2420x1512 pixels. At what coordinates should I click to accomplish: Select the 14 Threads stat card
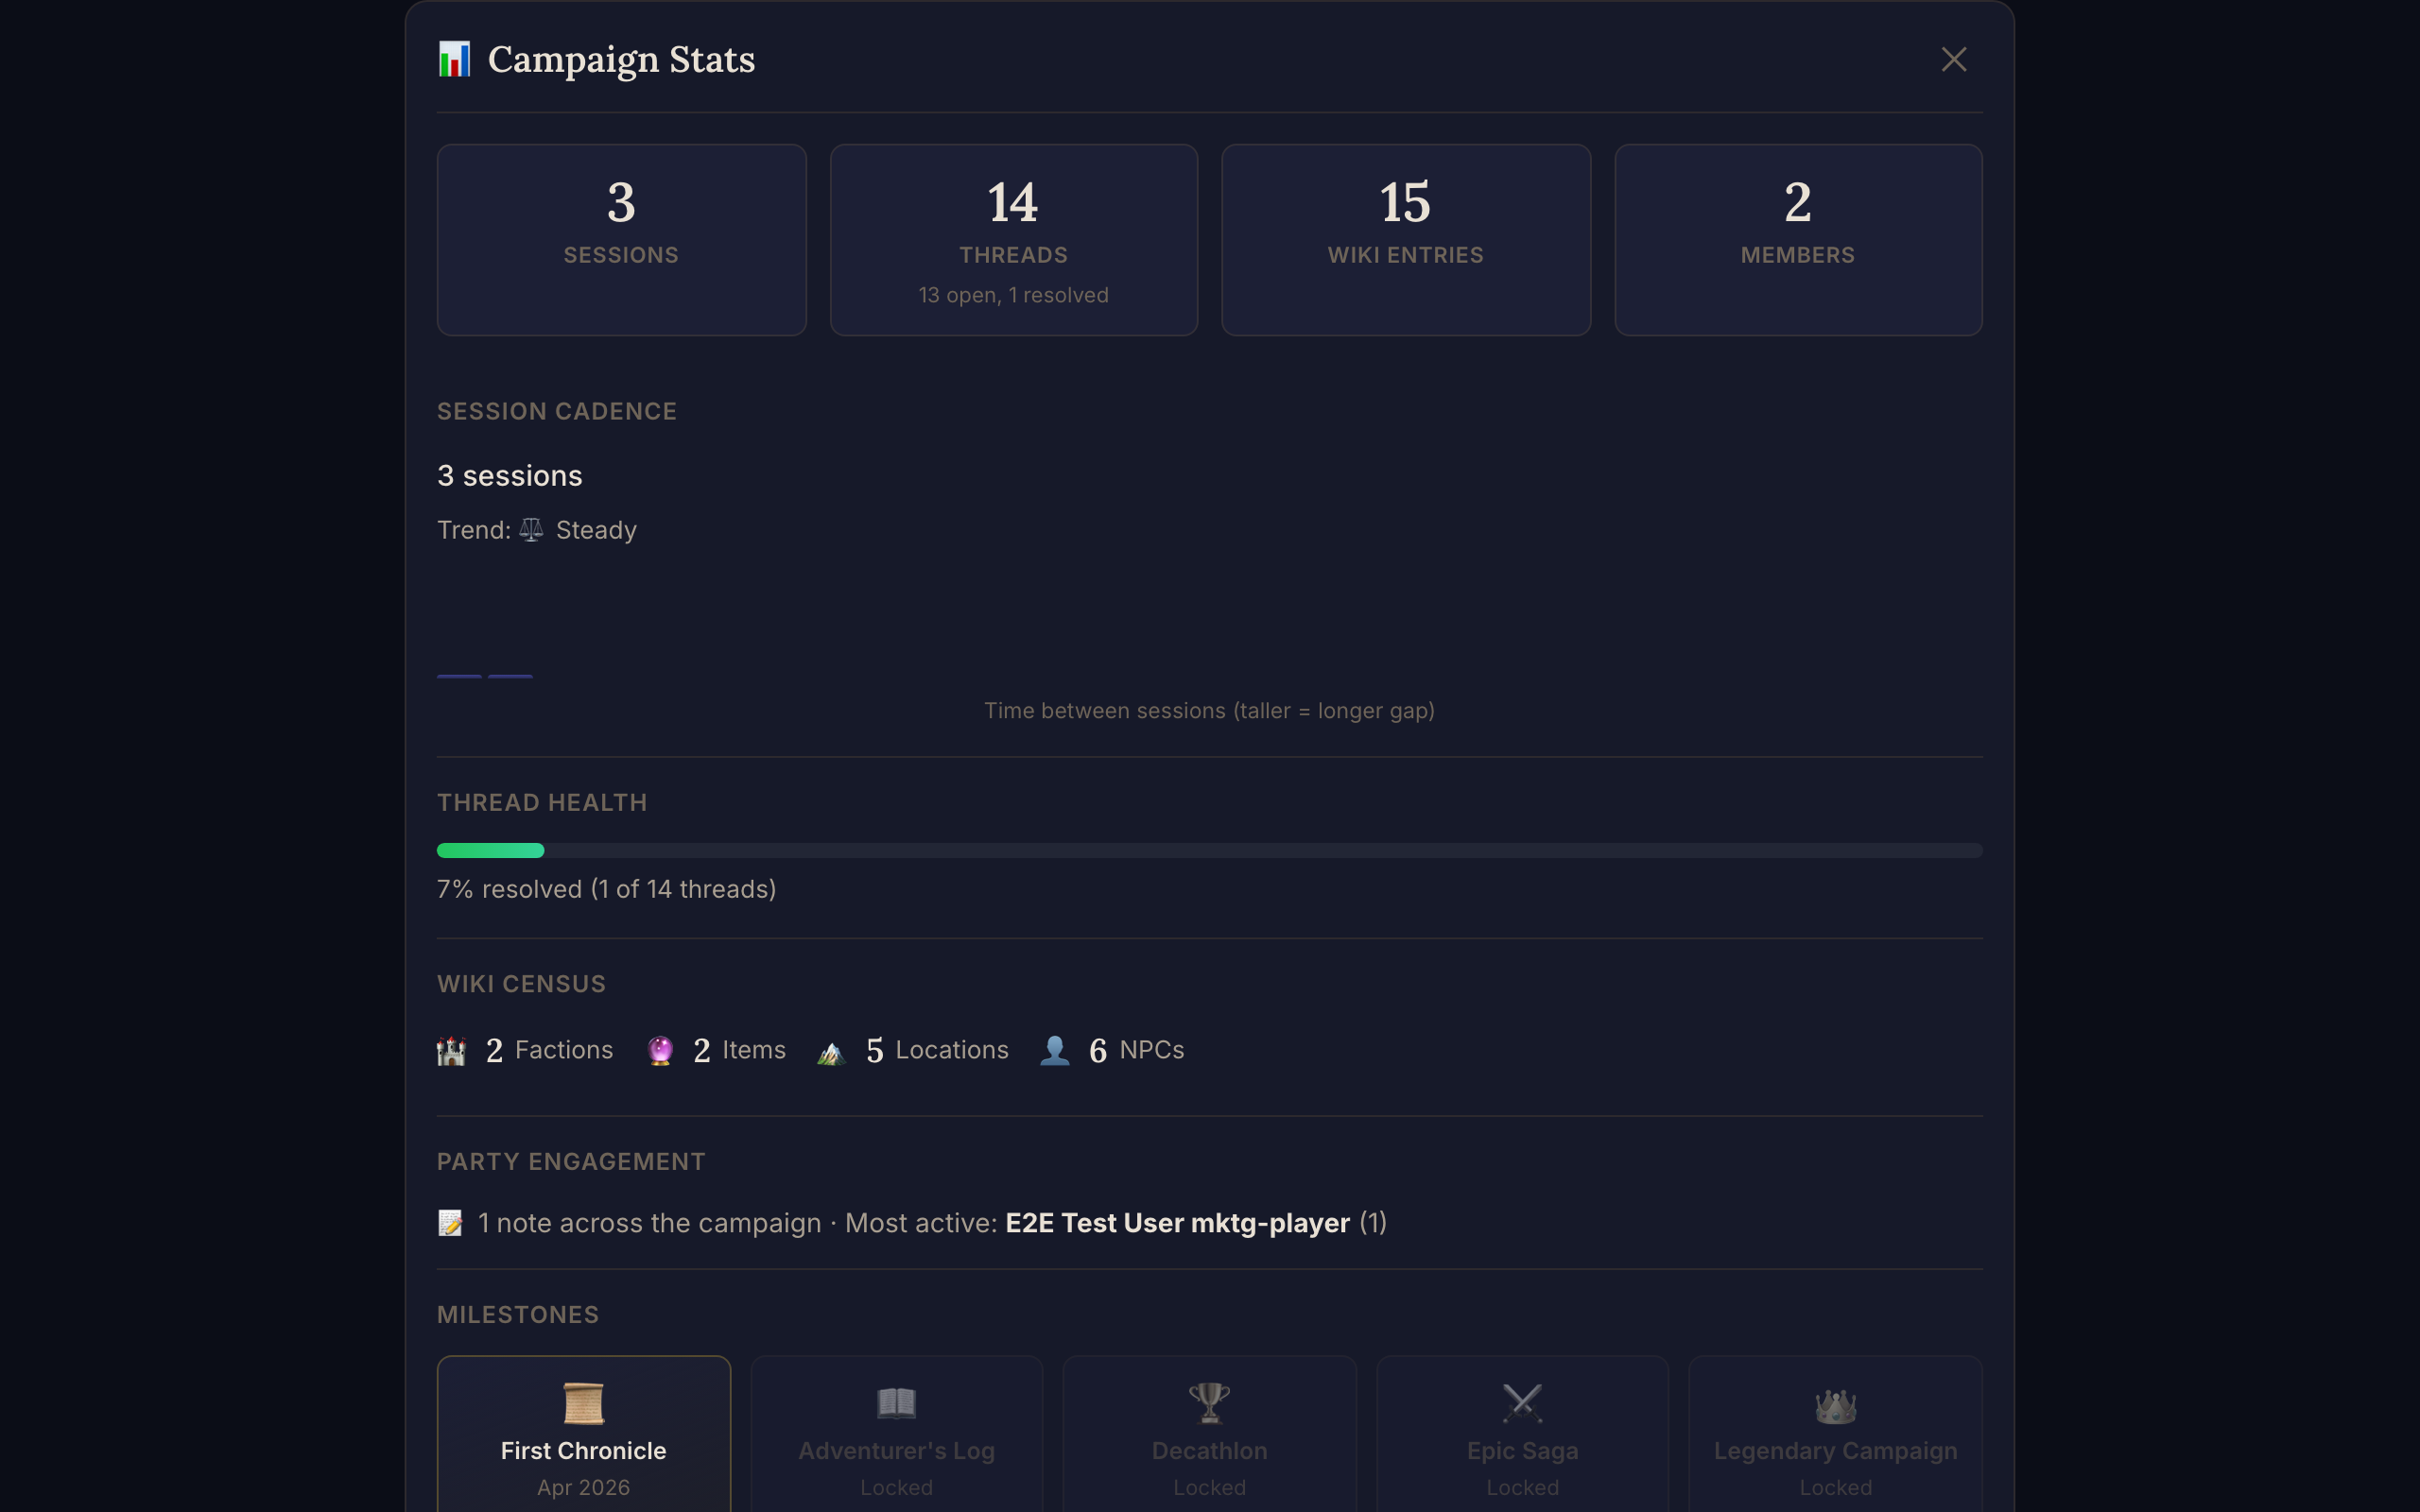point(1014,240)
